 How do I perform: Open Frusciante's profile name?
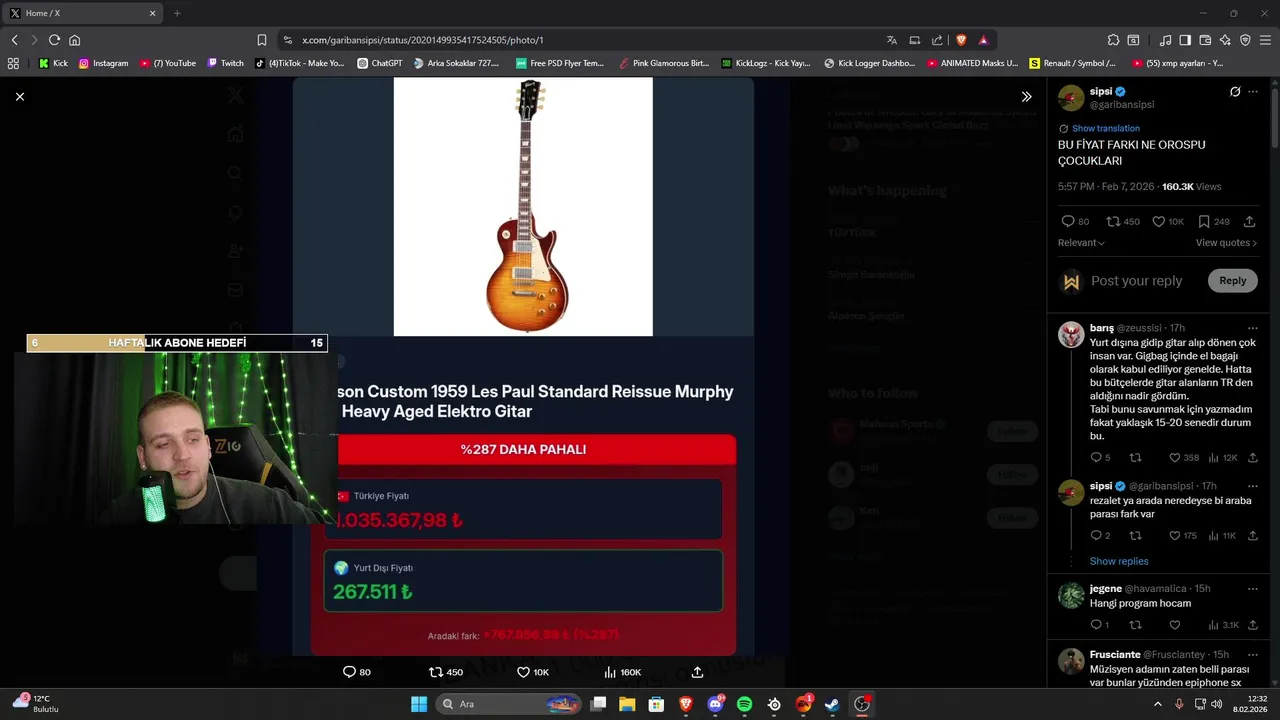(1115, 655)
